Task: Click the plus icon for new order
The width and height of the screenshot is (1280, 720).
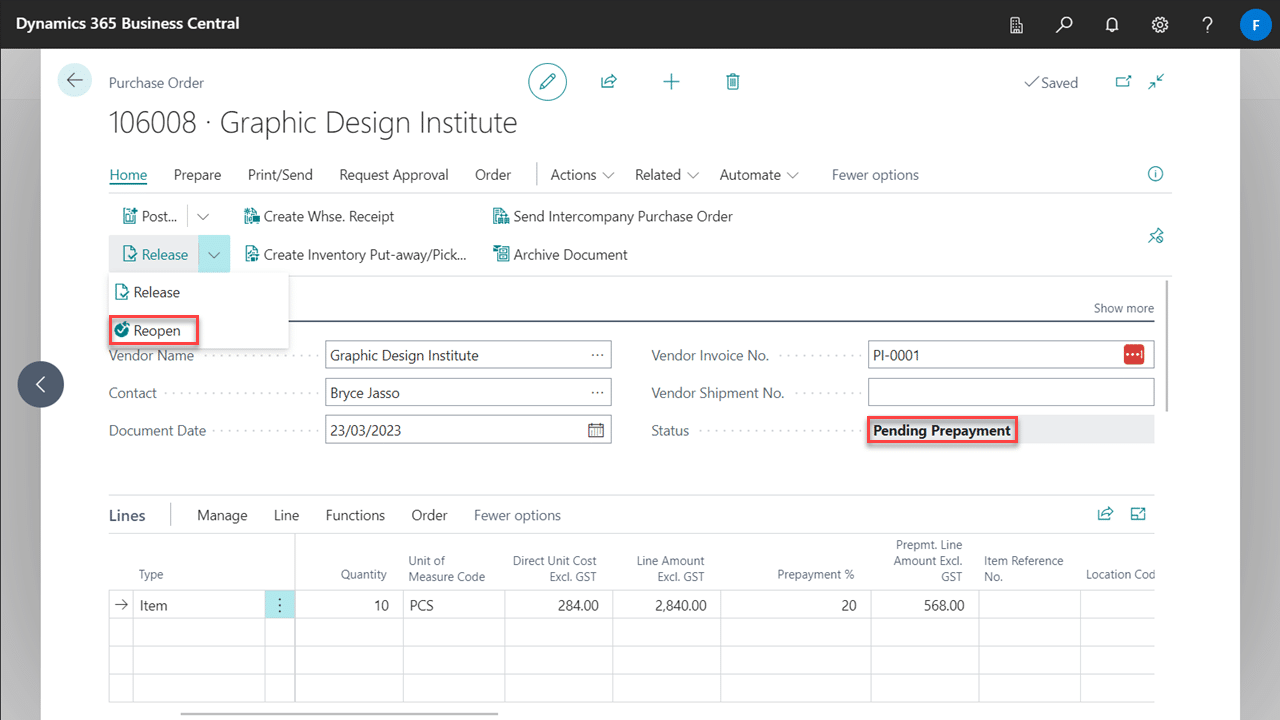Action: pos(671,82)
